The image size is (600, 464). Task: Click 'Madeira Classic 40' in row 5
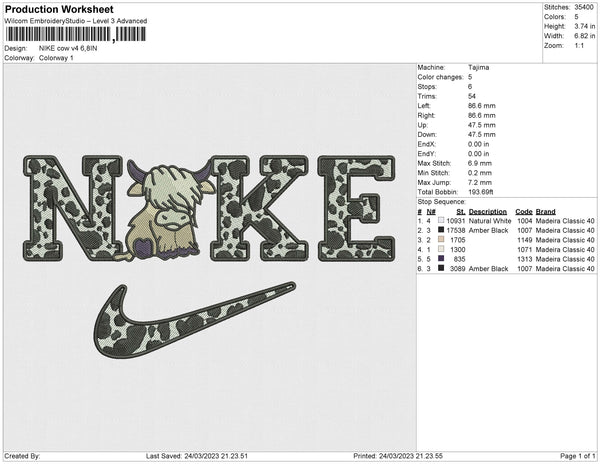click(565, 259)
